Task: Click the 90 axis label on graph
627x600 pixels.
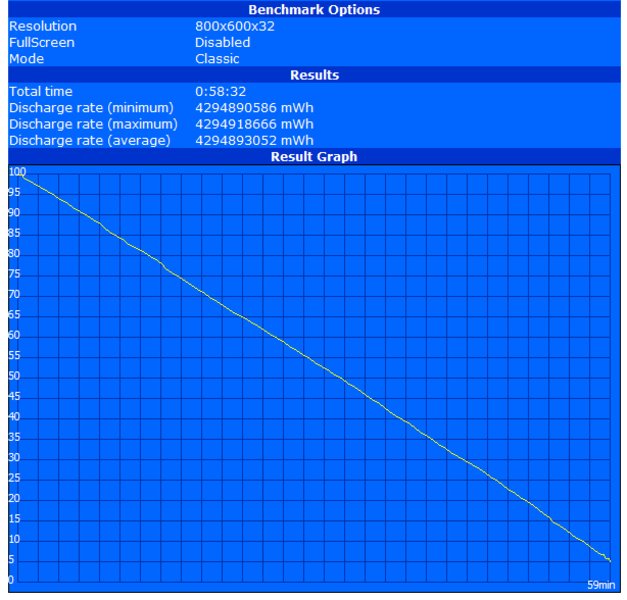Action: (14, 213)
